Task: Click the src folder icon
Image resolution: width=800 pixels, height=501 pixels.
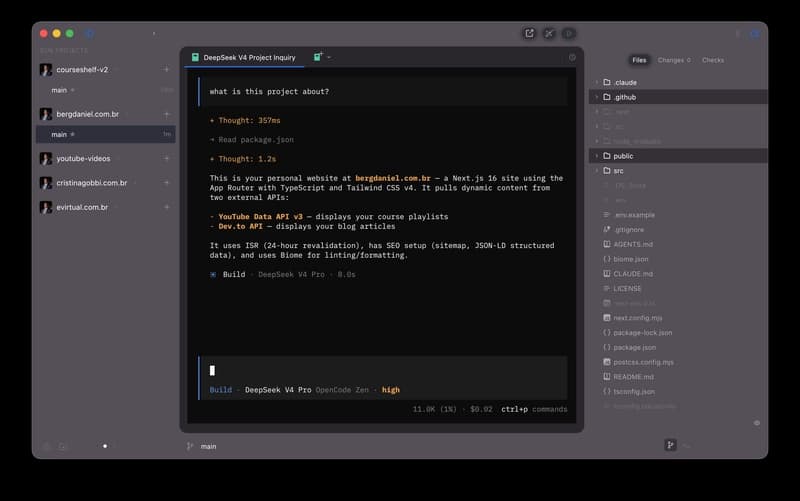Action: [x=607, y=170]
